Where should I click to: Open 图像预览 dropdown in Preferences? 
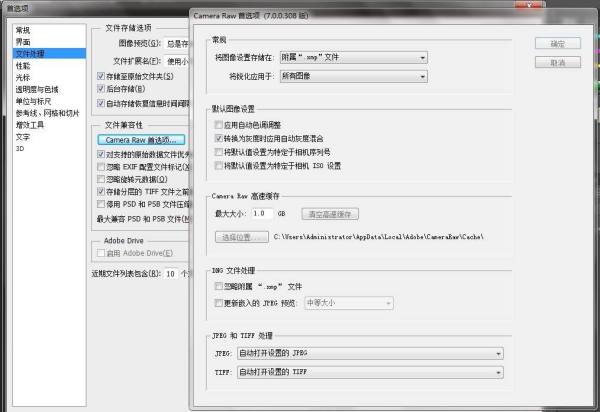[177, 44]
